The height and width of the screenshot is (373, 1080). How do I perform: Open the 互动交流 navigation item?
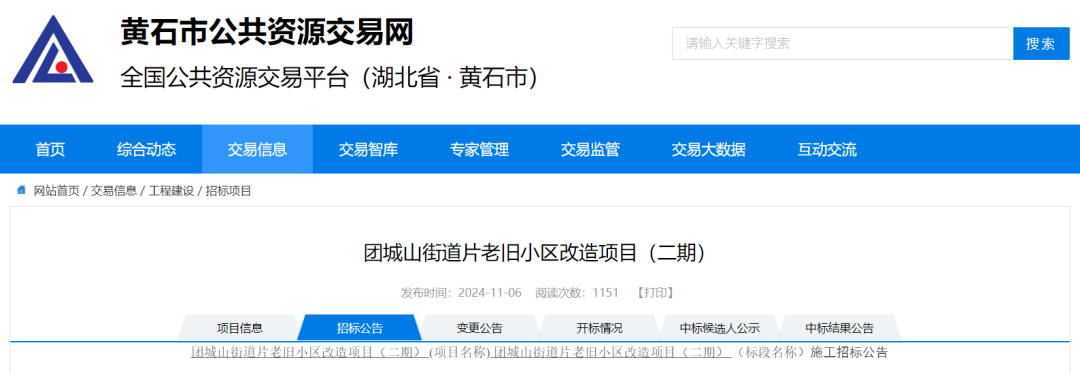pyautogui.click(x=827, y=149)
